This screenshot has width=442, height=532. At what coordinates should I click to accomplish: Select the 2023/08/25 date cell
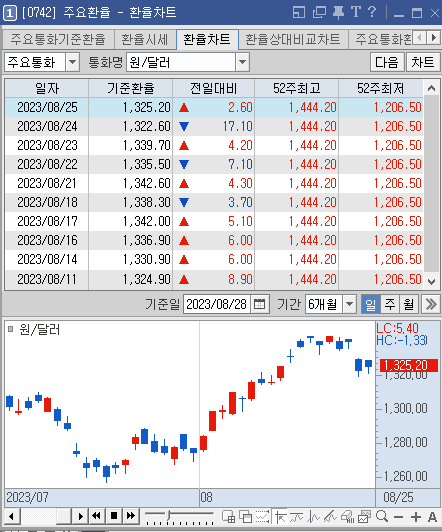click(x=47, y=108)
